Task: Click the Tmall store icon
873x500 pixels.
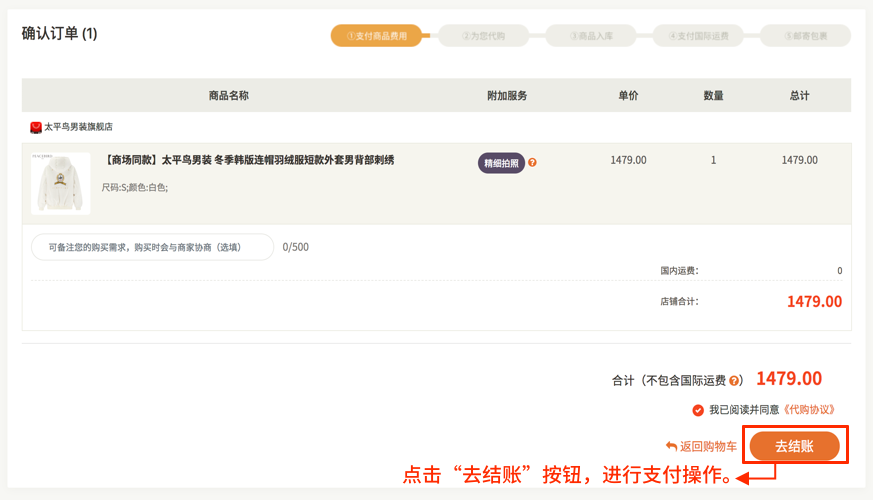Action: point(36,128)
